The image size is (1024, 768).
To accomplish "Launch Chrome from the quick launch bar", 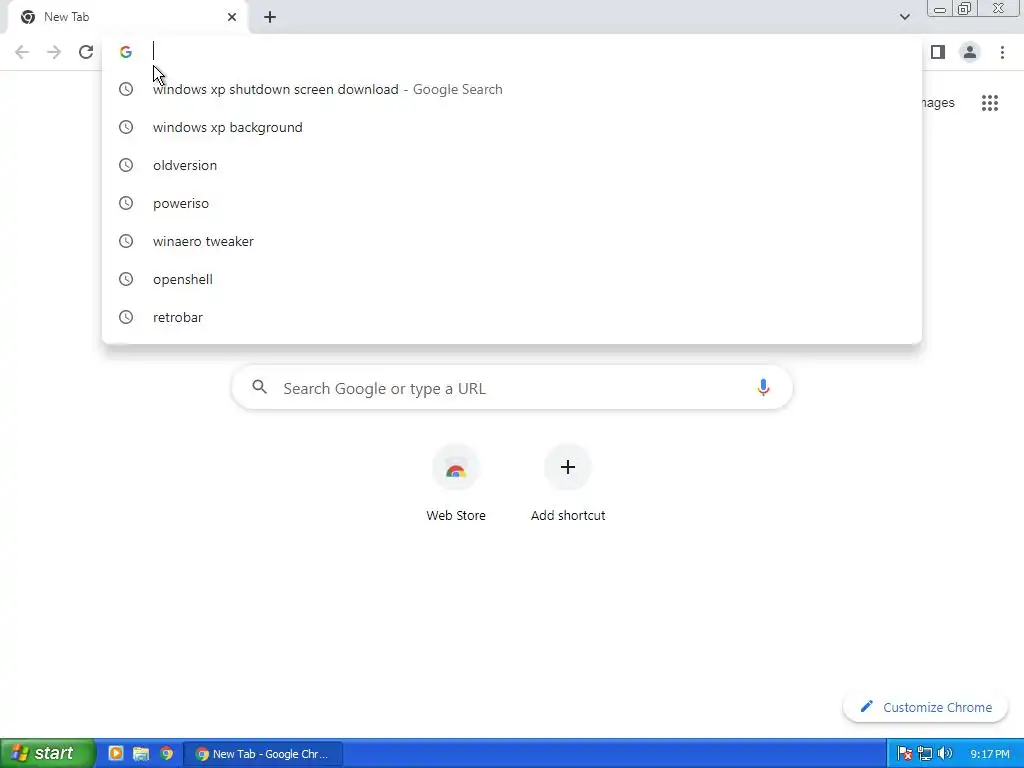I will [167, 753].
